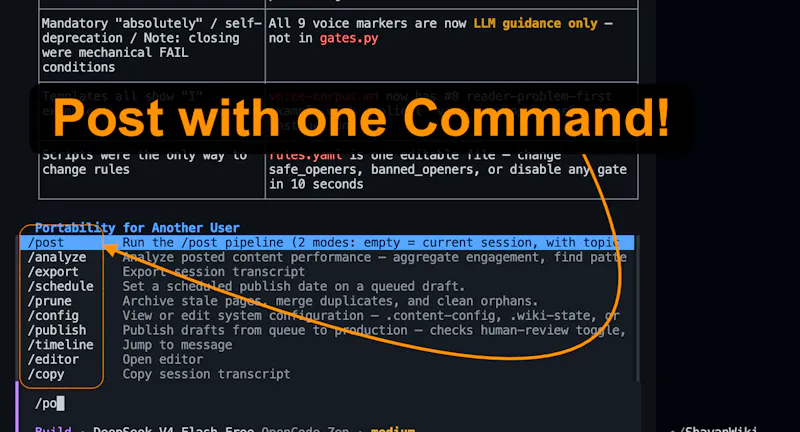Click the 'gates.py' file name in table
The height and width of the screenshot is (432, 800).
tap(349, 38)
